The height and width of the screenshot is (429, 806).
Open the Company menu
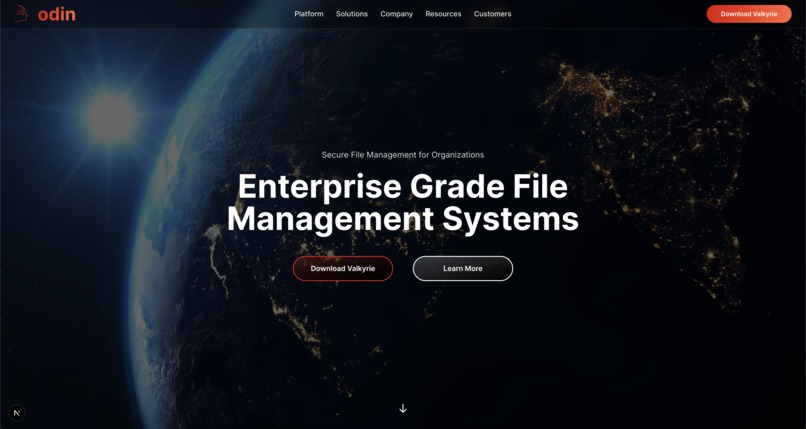click(x=396, y=14)
